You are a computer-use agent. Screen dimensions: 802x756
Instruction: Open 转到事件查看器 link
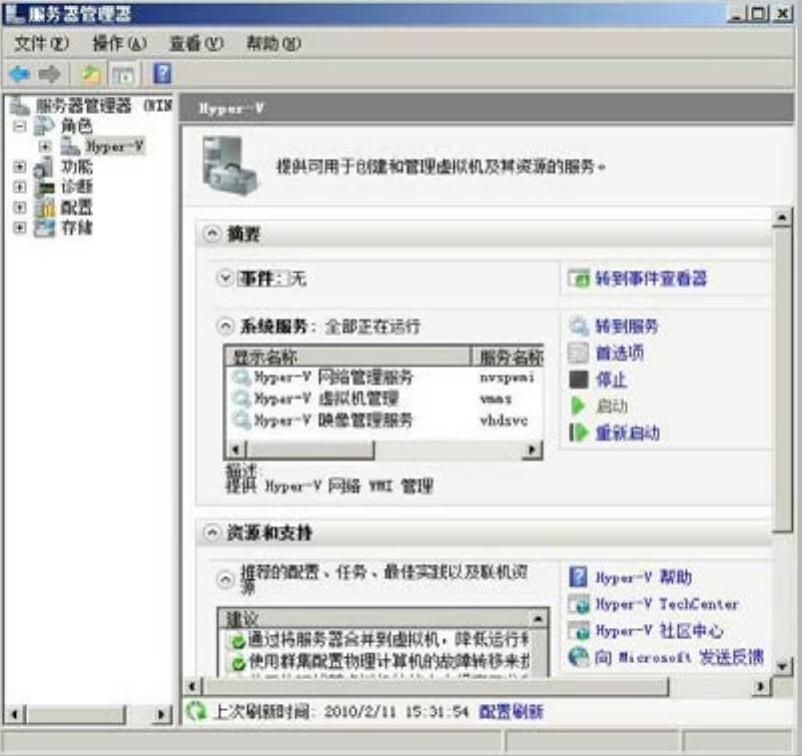point(651,279)
